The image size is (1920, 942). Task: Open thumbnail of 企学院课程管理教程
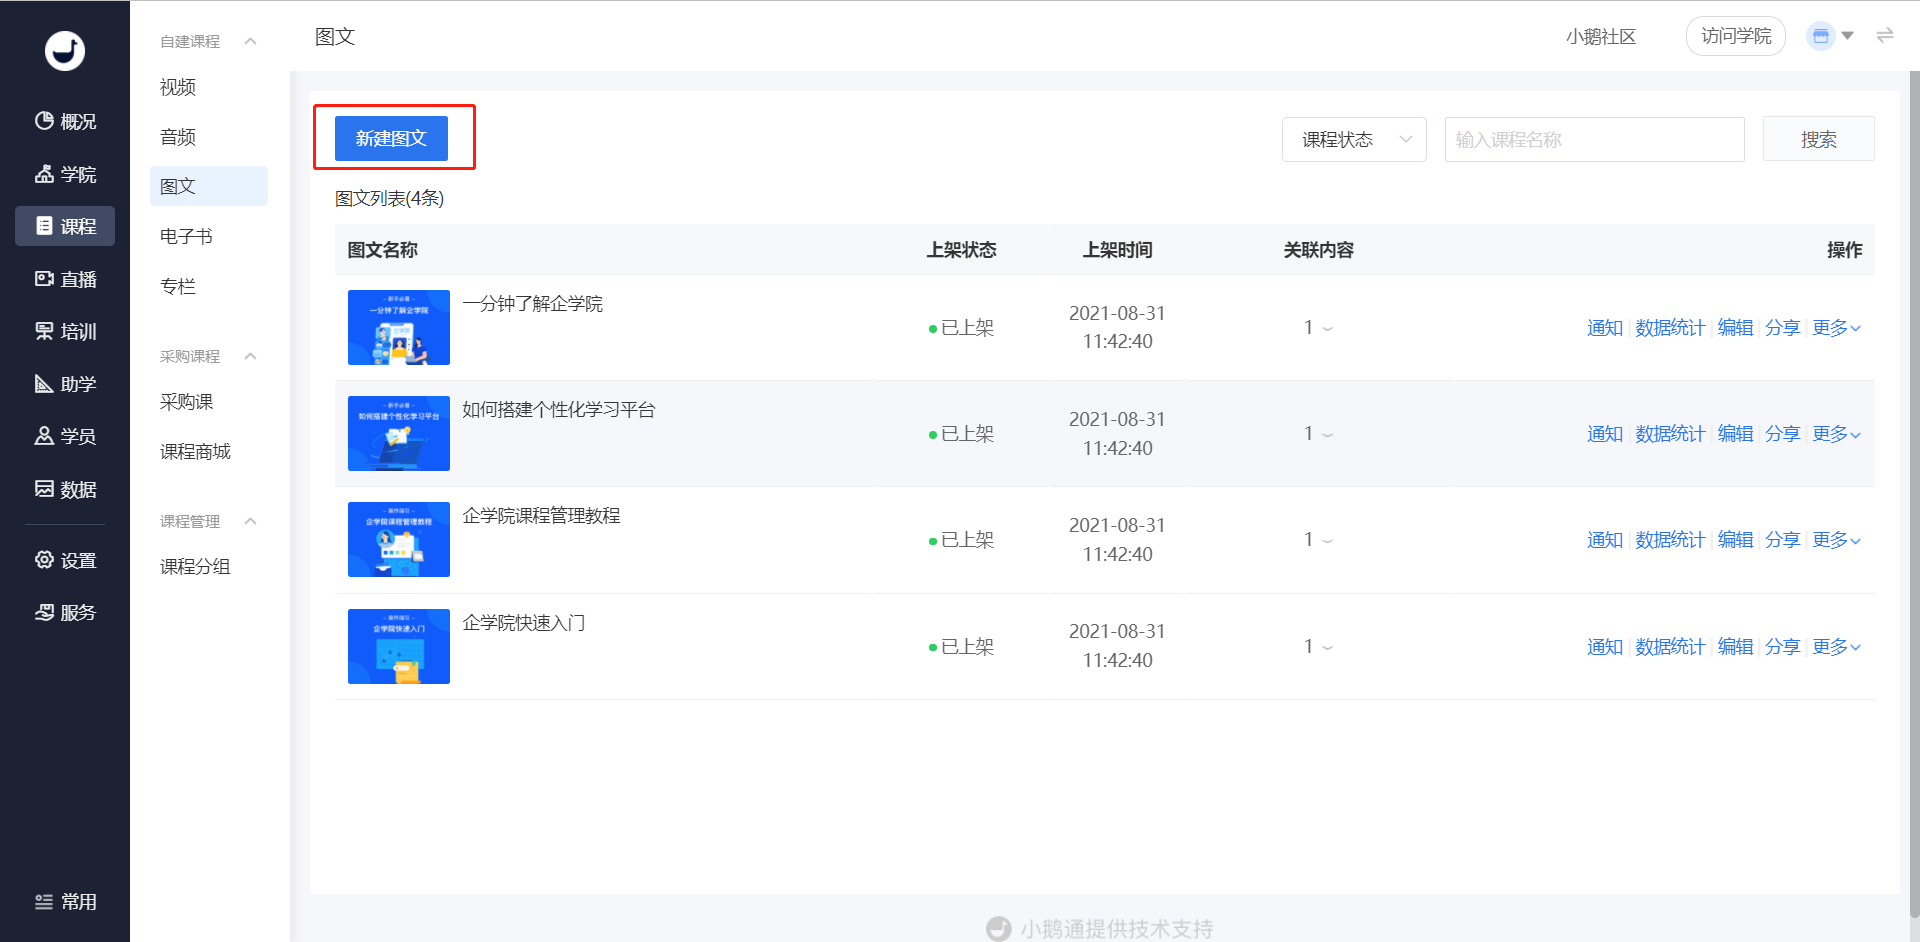pos(399,539)
